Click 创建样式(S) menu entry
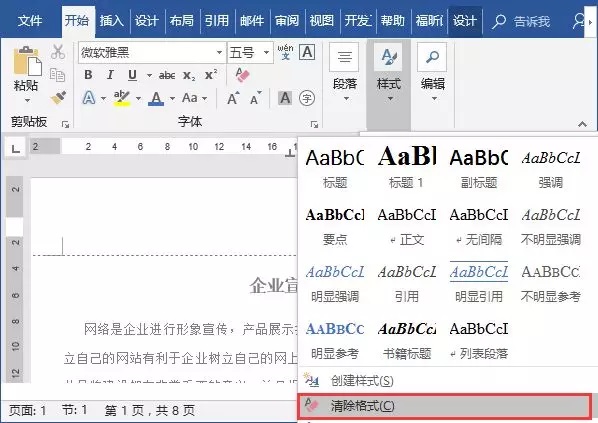The image size is (598, 423). [x=447, y=381]
